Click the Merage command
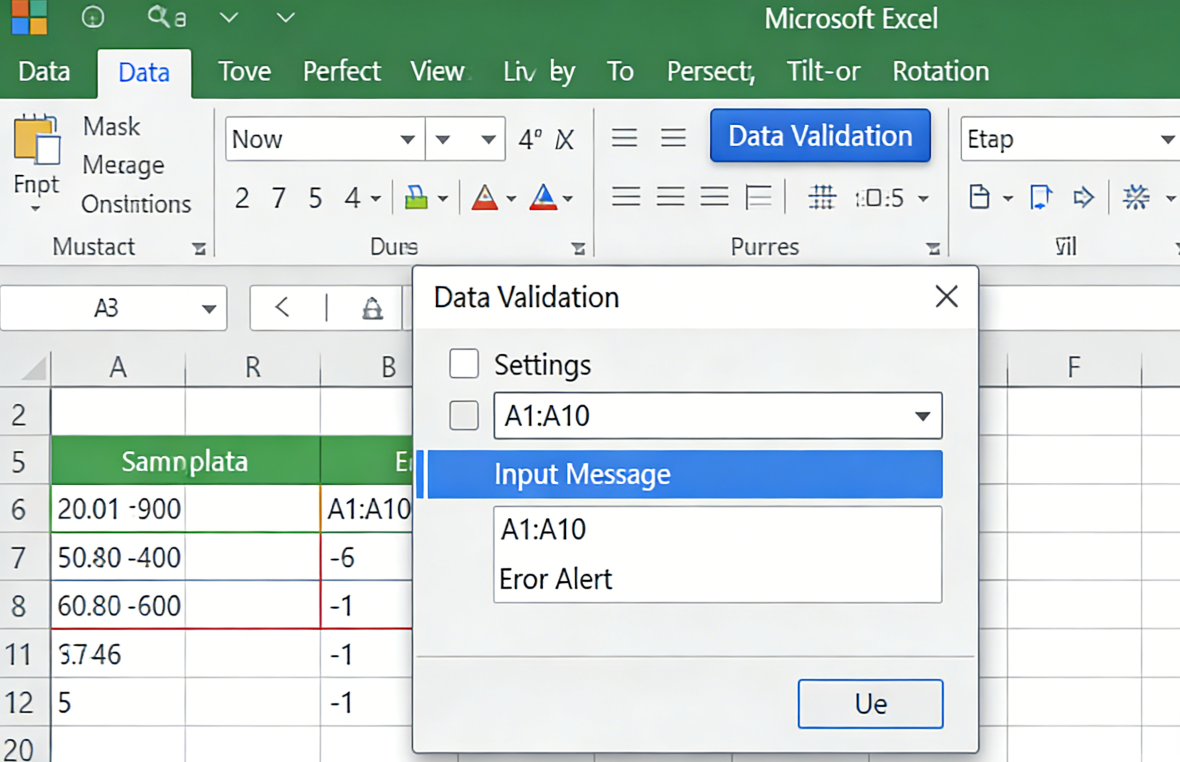 (x=123, y=165)
